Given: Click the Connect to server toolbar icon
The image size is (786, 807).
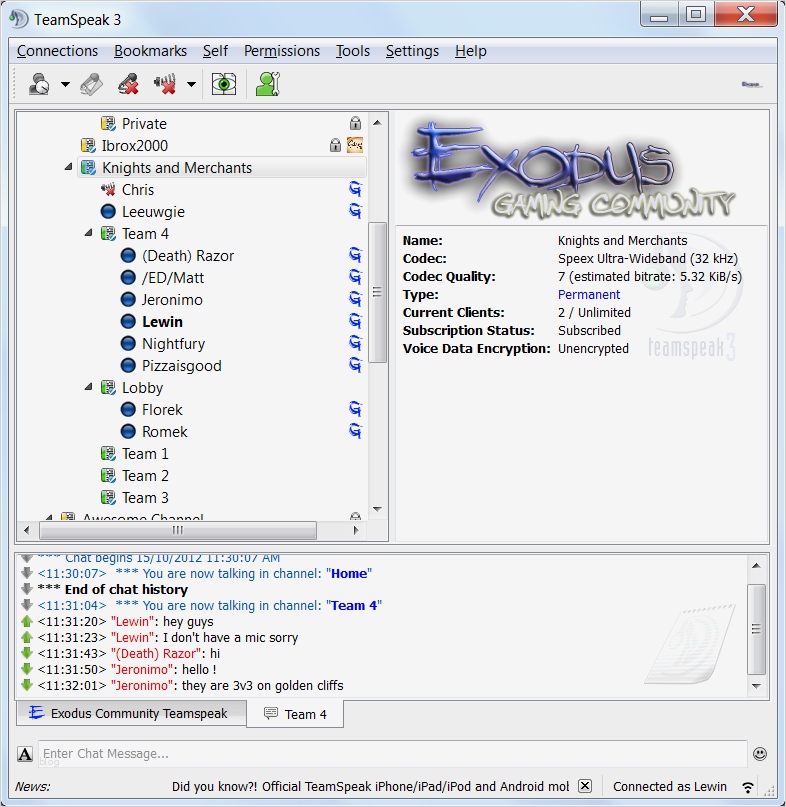Looking at the screenshot, I should click(x=39, y=84).
